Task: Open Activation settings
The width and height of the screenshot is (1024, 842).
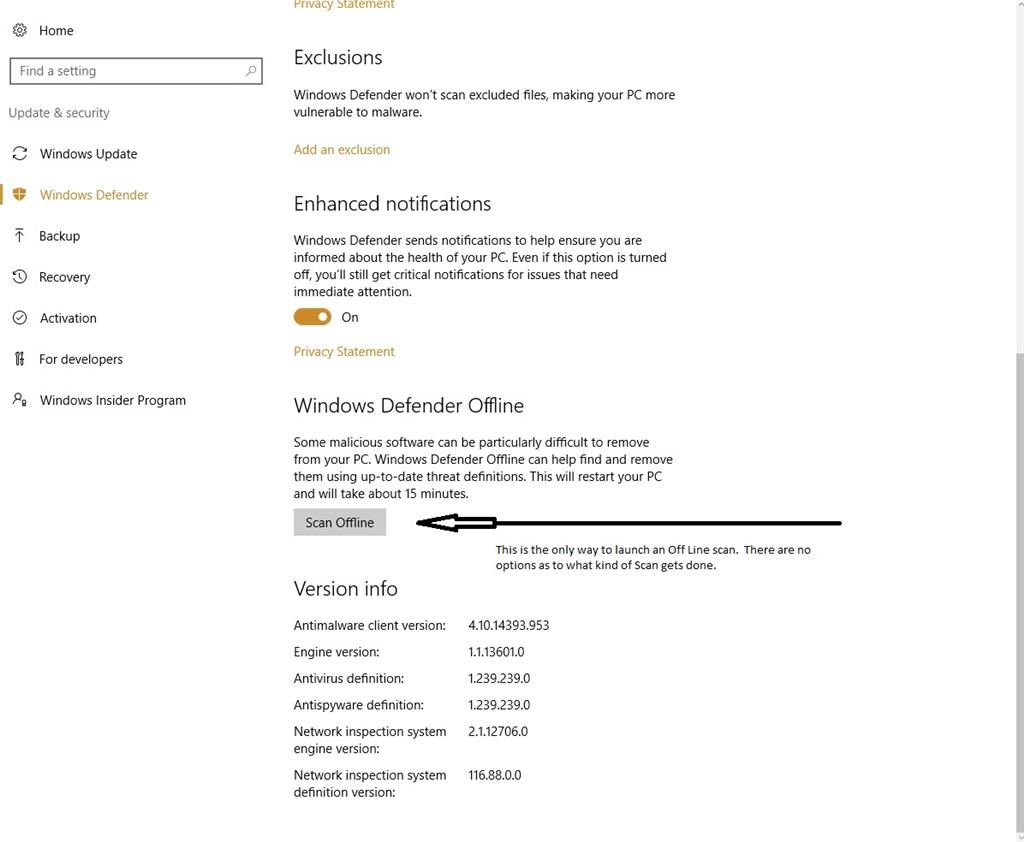Action: click(x=68, y=318)
